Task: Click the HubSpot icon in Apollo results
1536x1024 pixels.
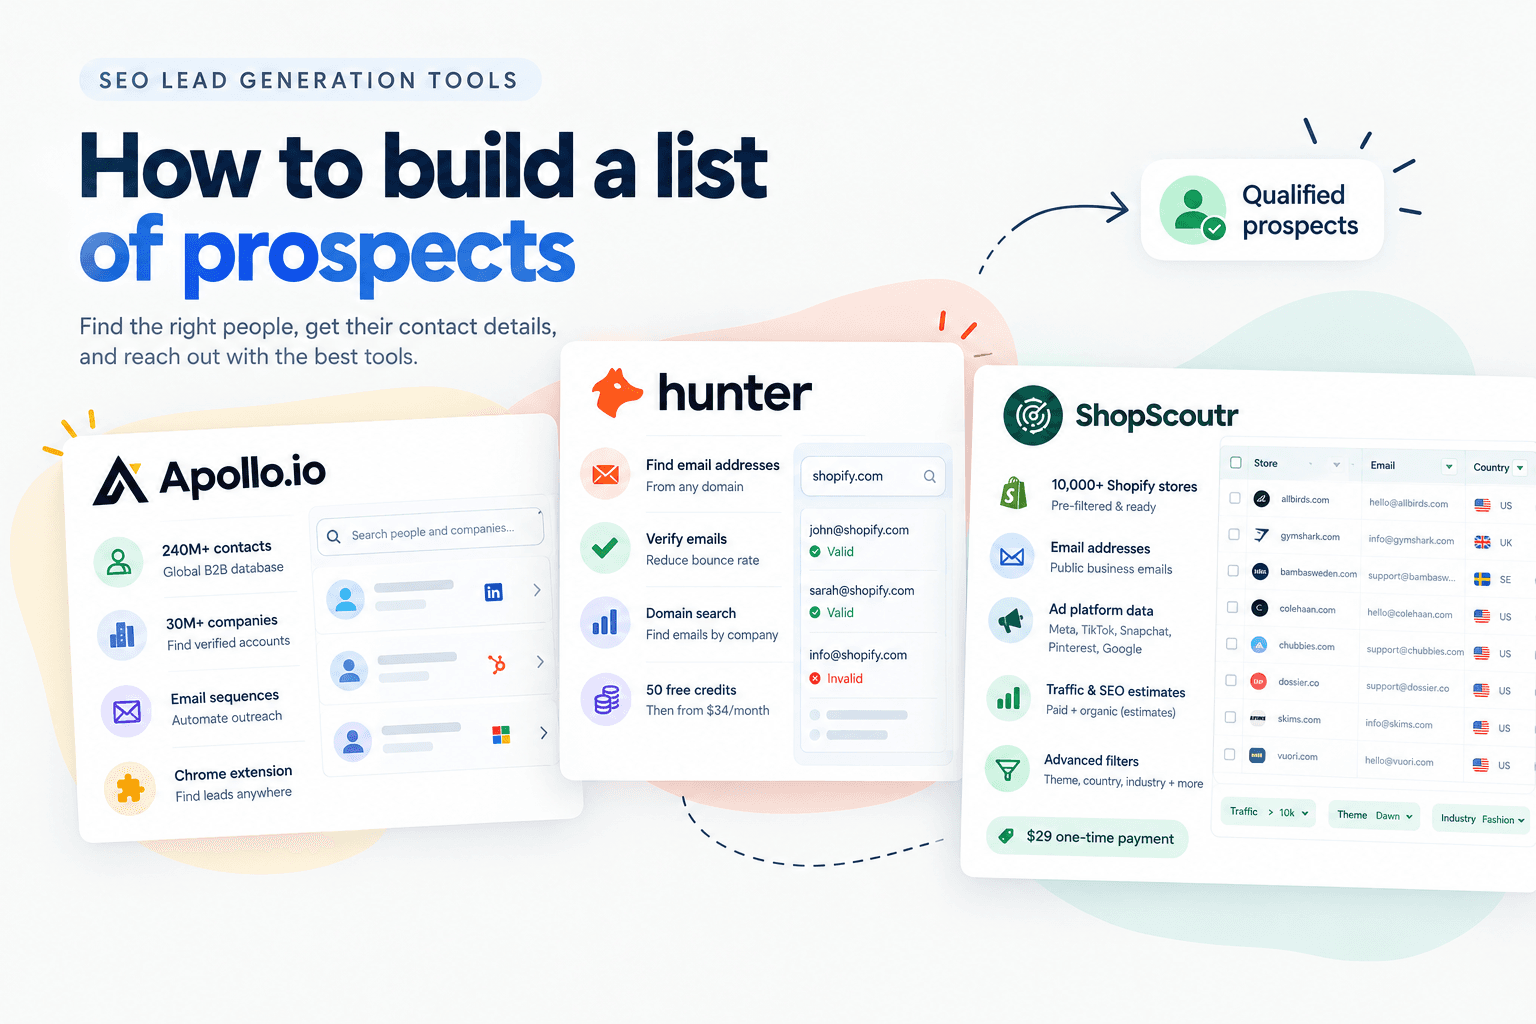Action: pos(496,663)
